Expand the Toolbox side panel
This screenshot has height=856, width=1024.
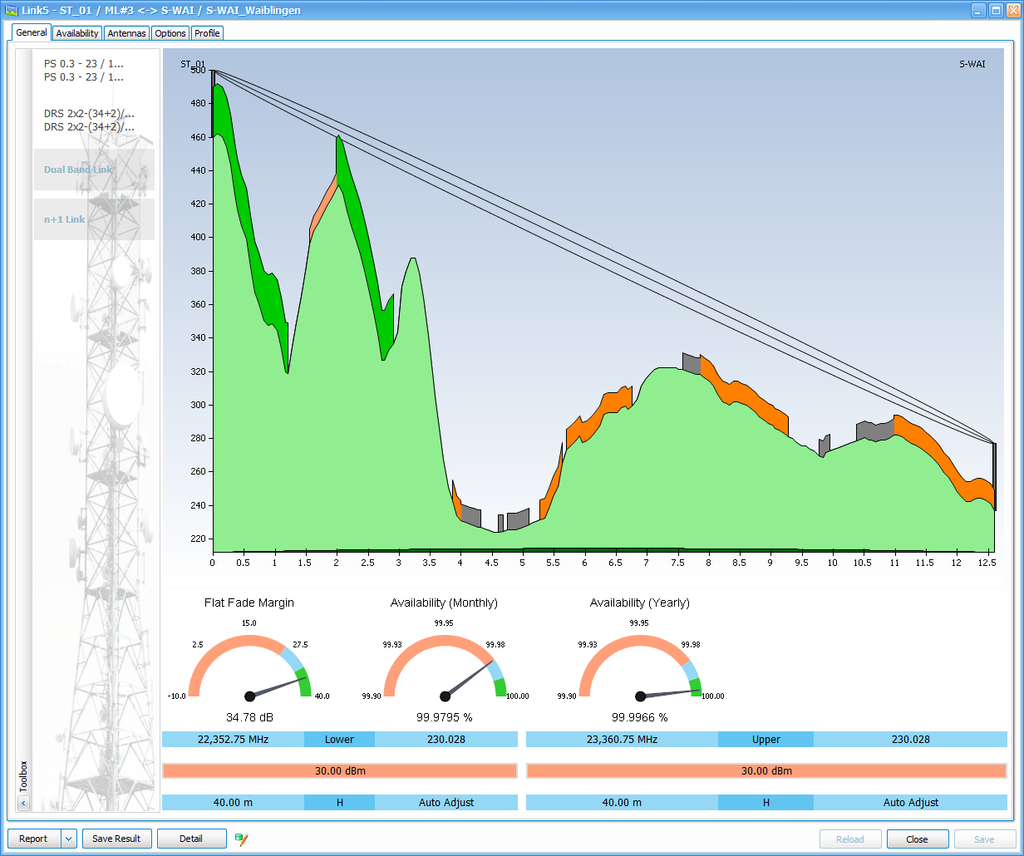coord(22,802)
